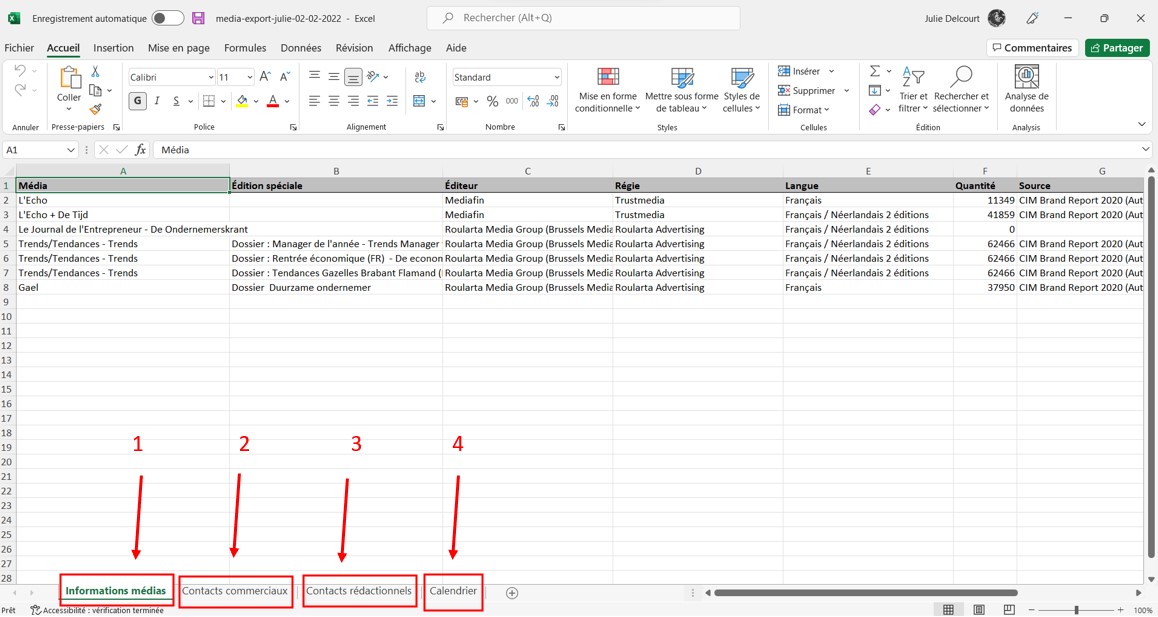Viewport: 1158px width, 617px height.
Task: Expand the Name Box dropdown arrow
Action: tap(71, 150)
